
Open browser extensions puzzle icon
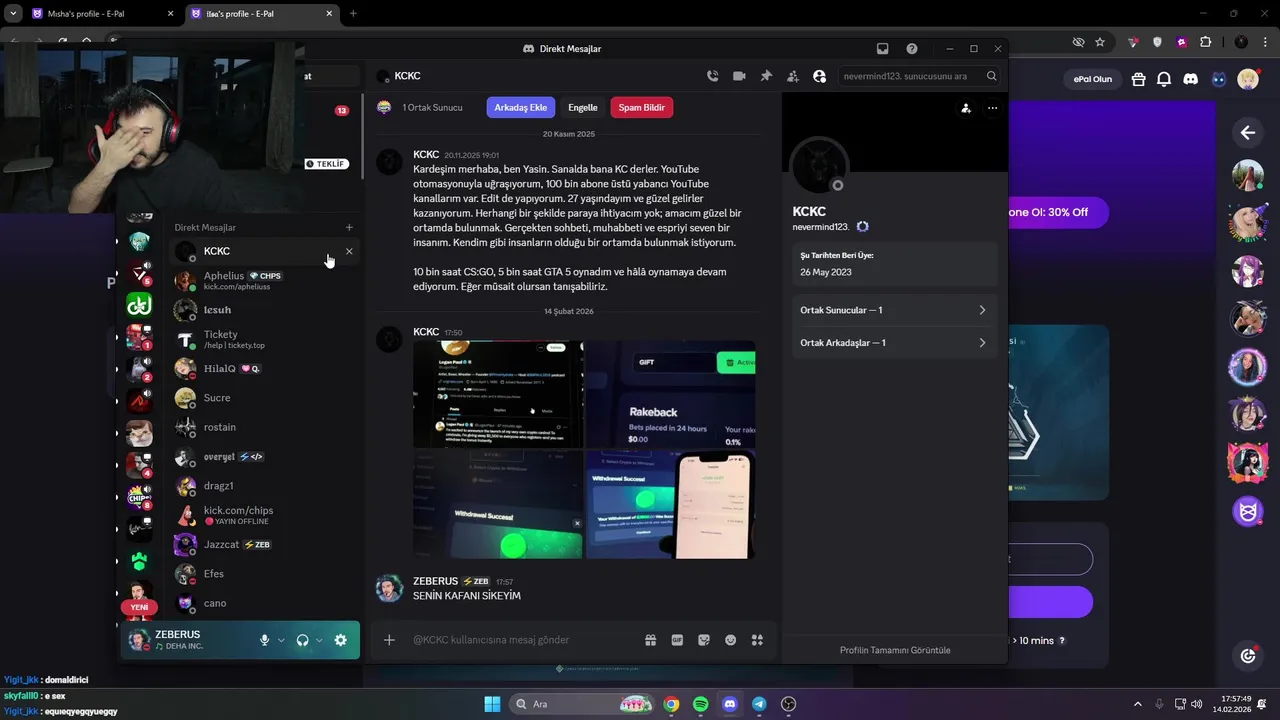(1205, 42)
